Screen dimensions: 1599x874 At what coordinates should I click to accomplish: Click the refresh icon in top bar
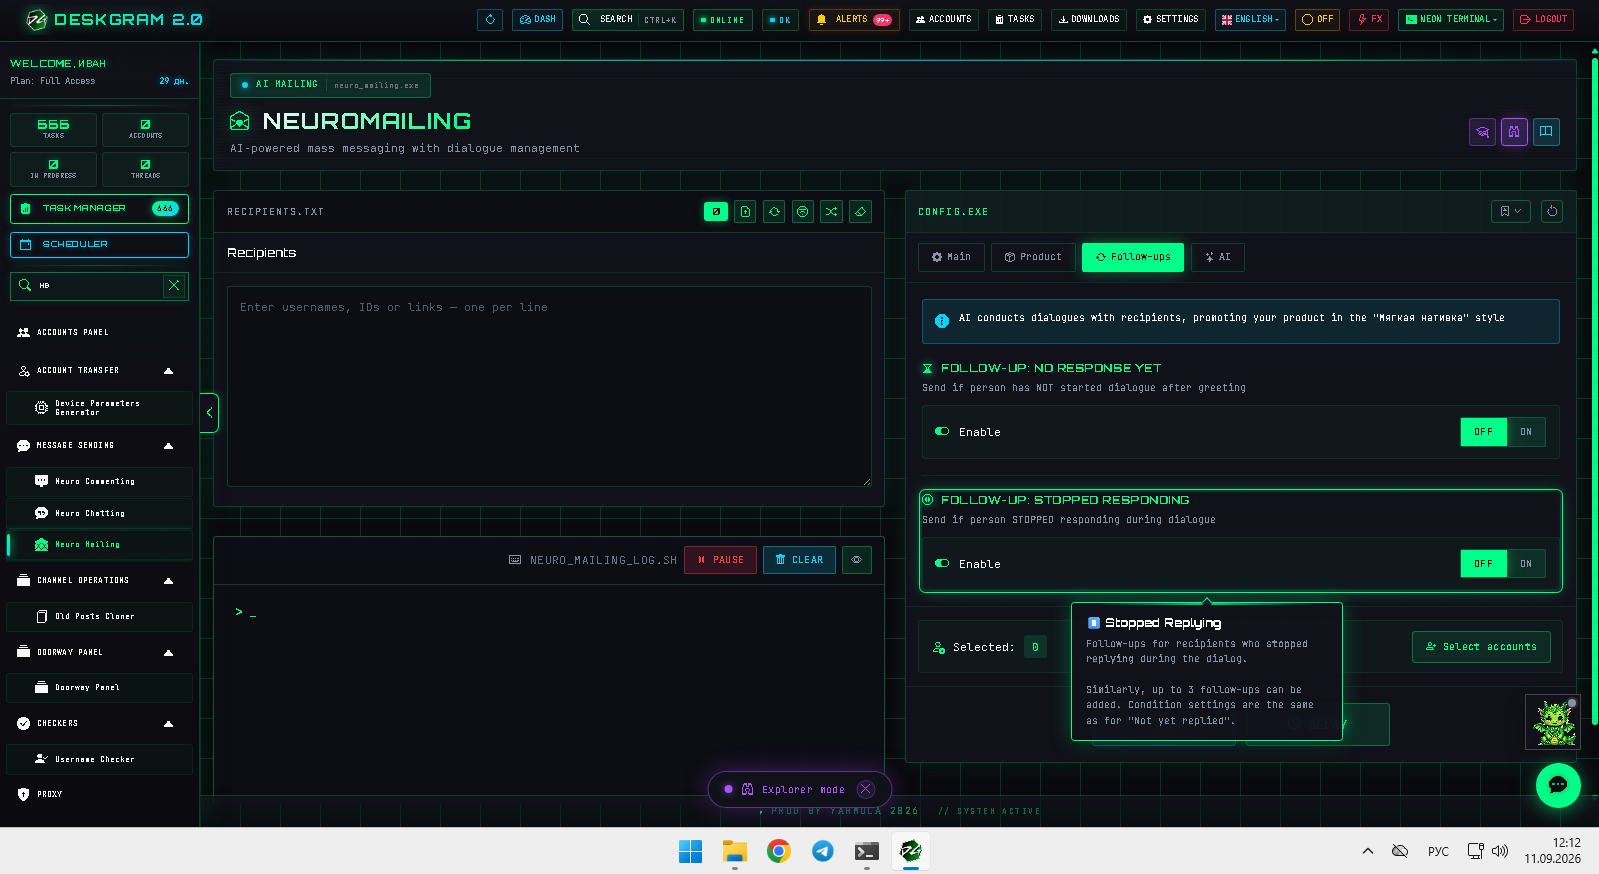(490, 19)
